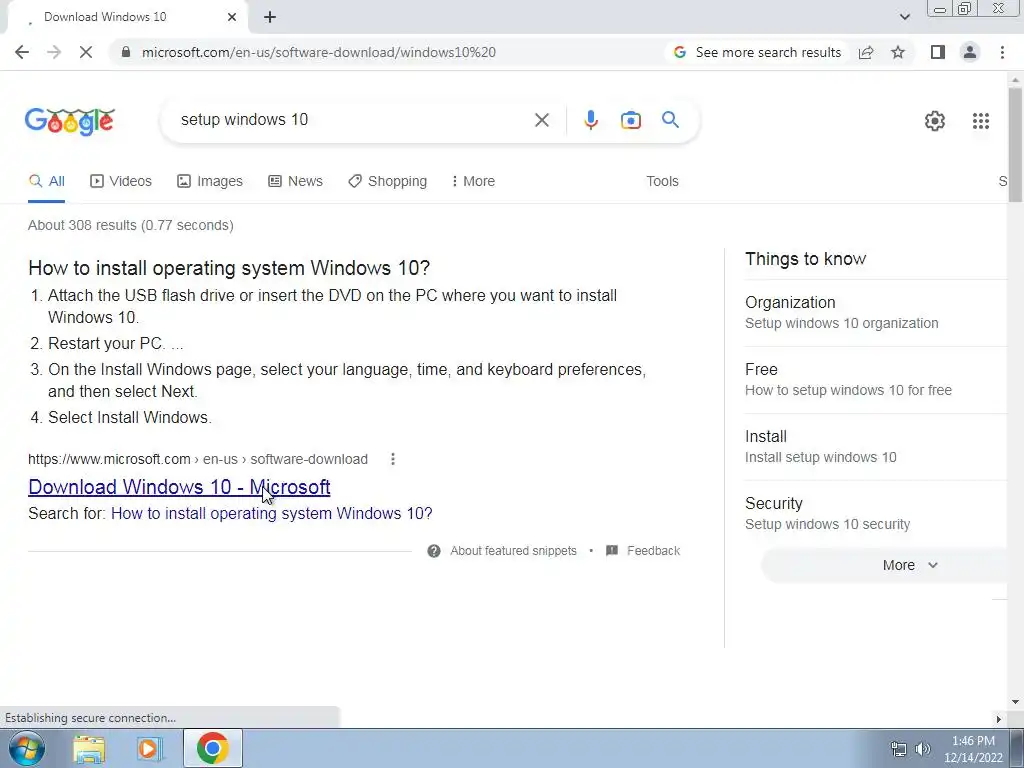The height and width of the screenshot is (768, 1024).
Task: Click the Chrome taskbar icon
Action: tap(212, 748)
